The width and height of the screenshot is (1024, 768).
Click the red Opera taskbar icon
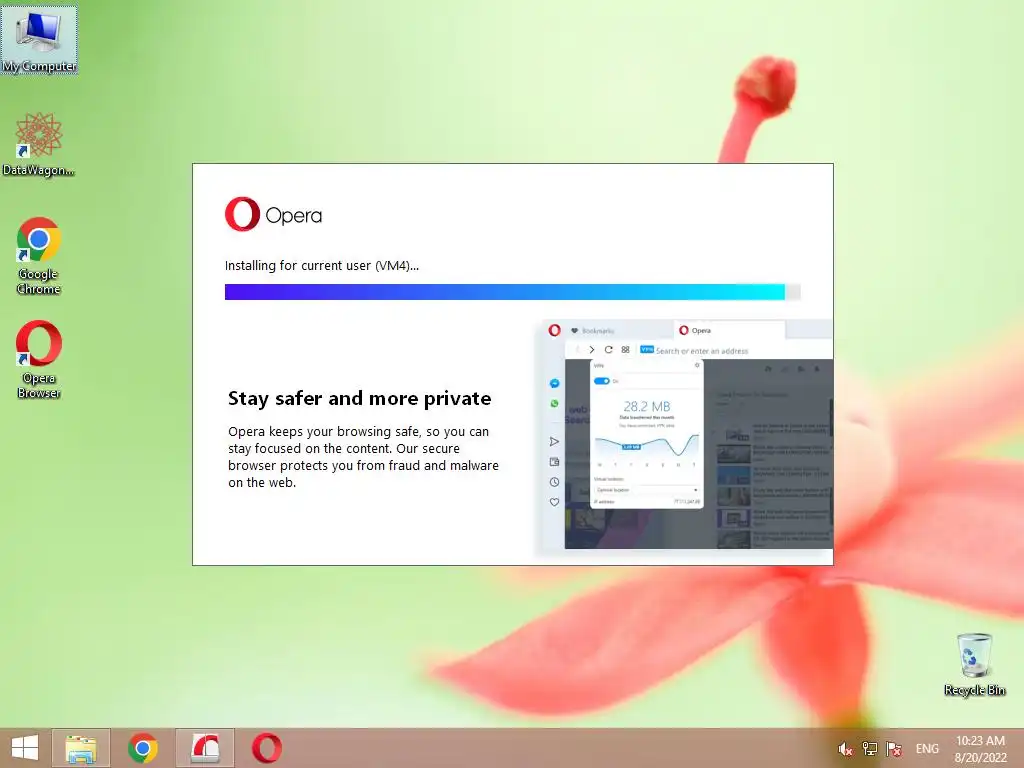(267, 748)
